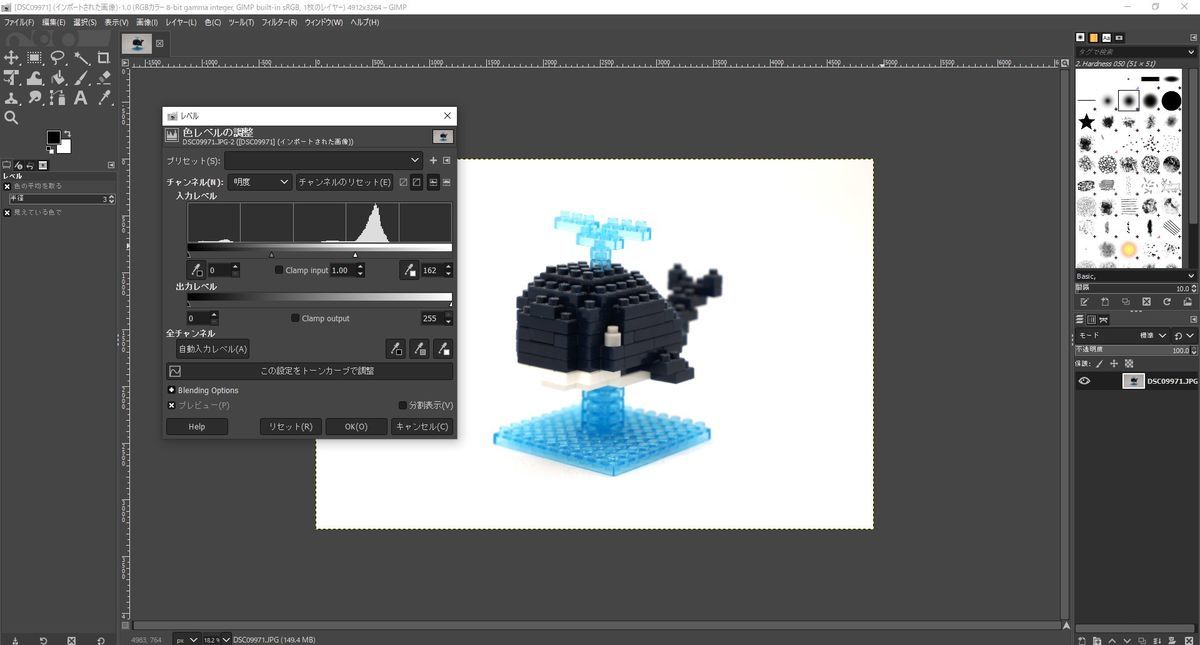The height and width of the screenshot is (645, 1200).
Task: Enable 分割表示(V) split view checkbox
Action: [403, 405]
